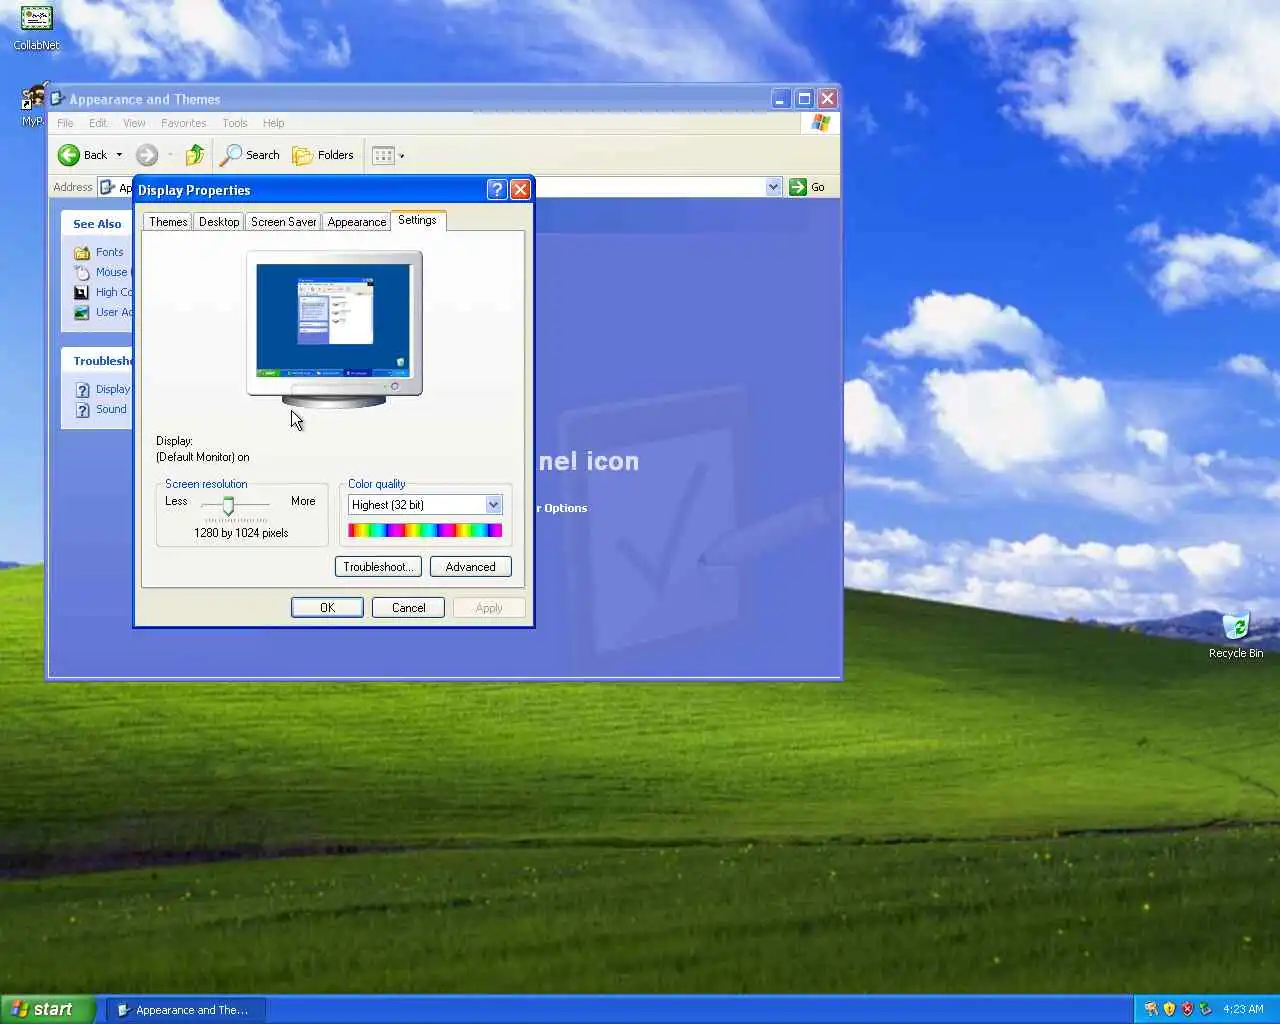Confirm Display Properties with OK

point(327,608)
